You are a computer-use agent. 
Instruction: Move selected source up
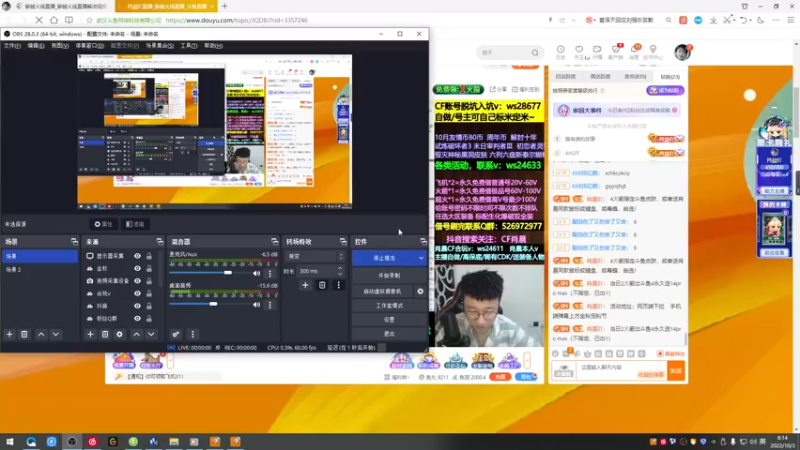(x=136, y=334)
